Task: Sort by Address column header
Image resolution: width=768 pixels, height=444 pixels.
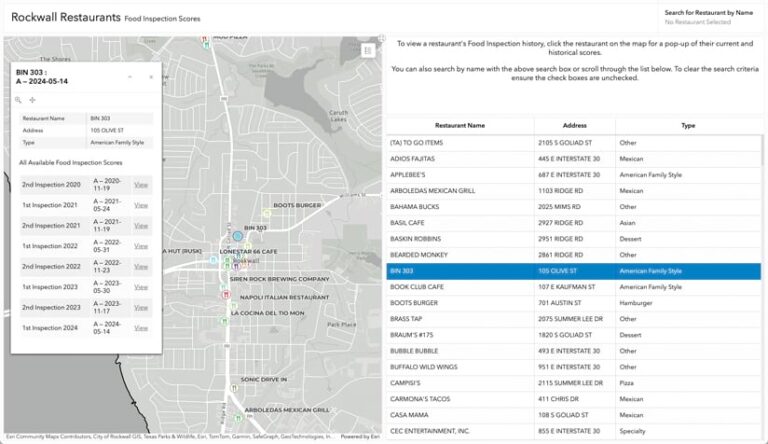Action: [x=575, y=125]
